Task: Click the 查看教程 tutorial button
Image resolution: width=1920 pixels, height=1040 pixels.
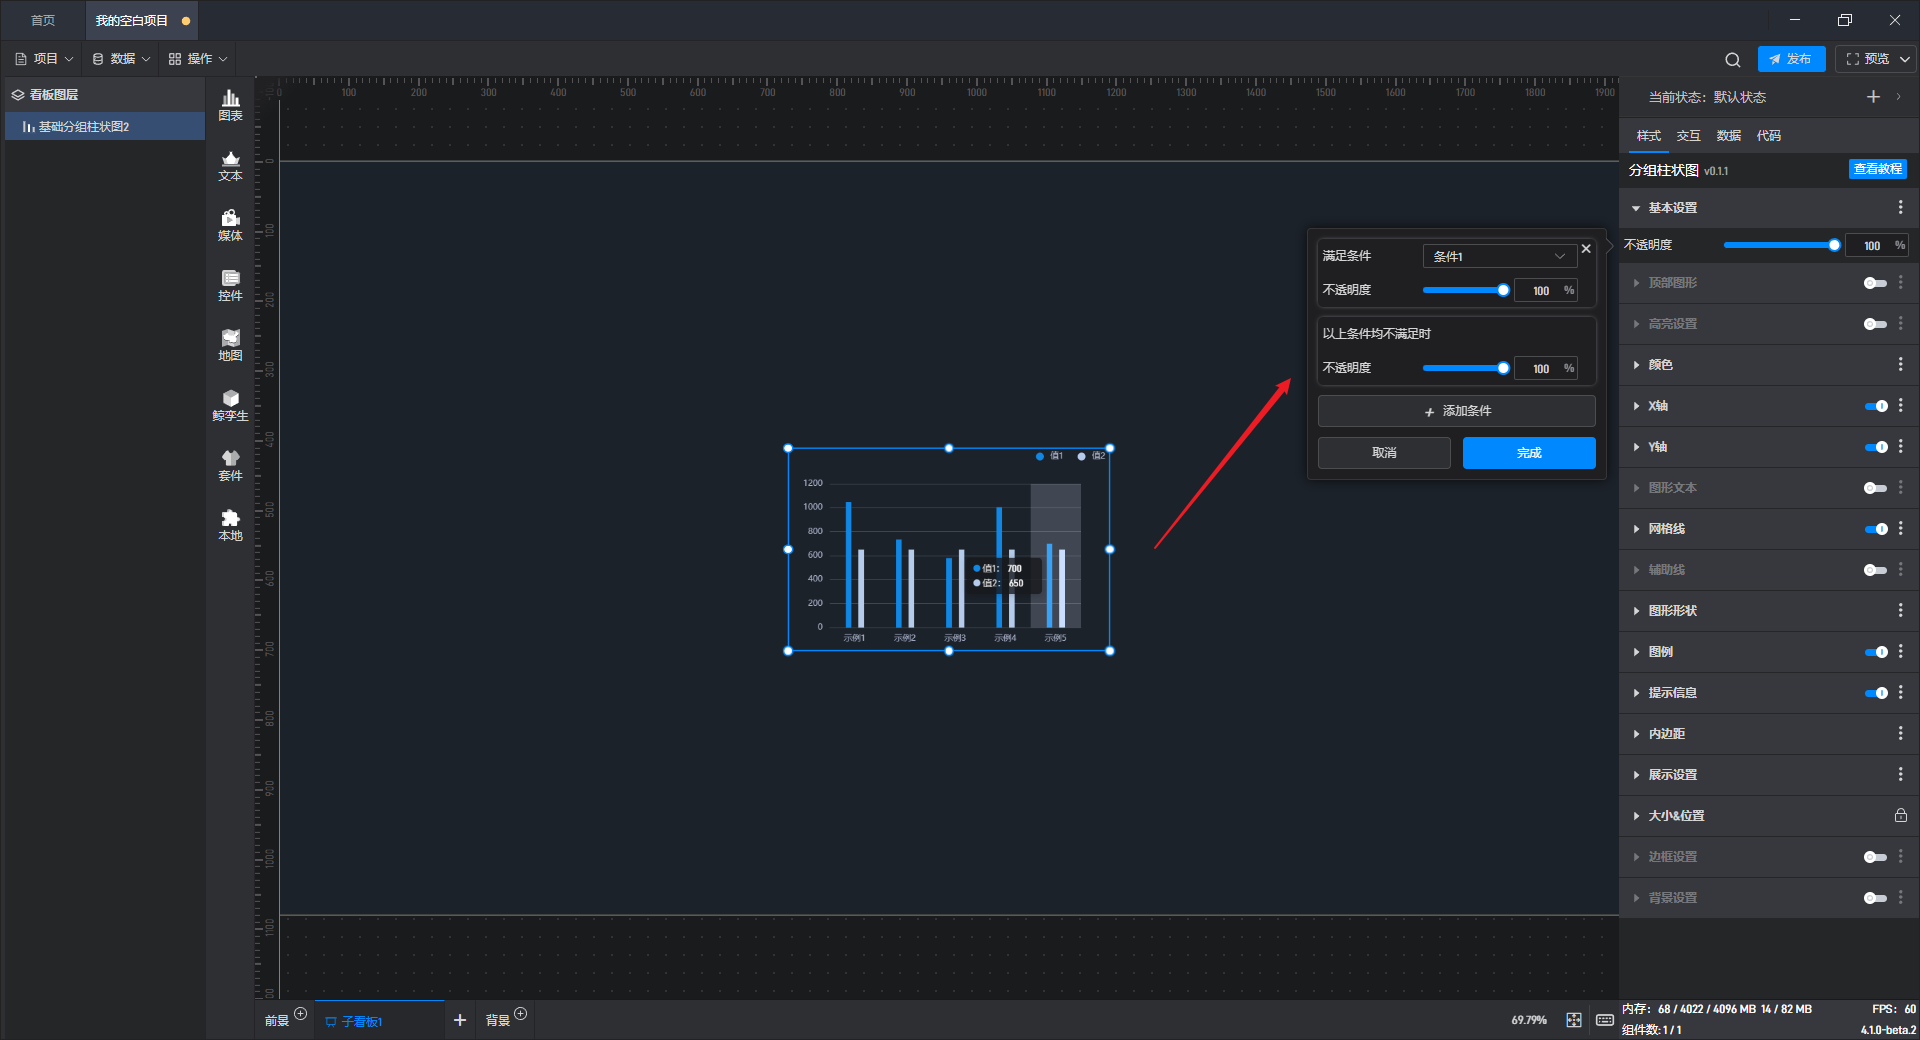Action: point(1877,169)
